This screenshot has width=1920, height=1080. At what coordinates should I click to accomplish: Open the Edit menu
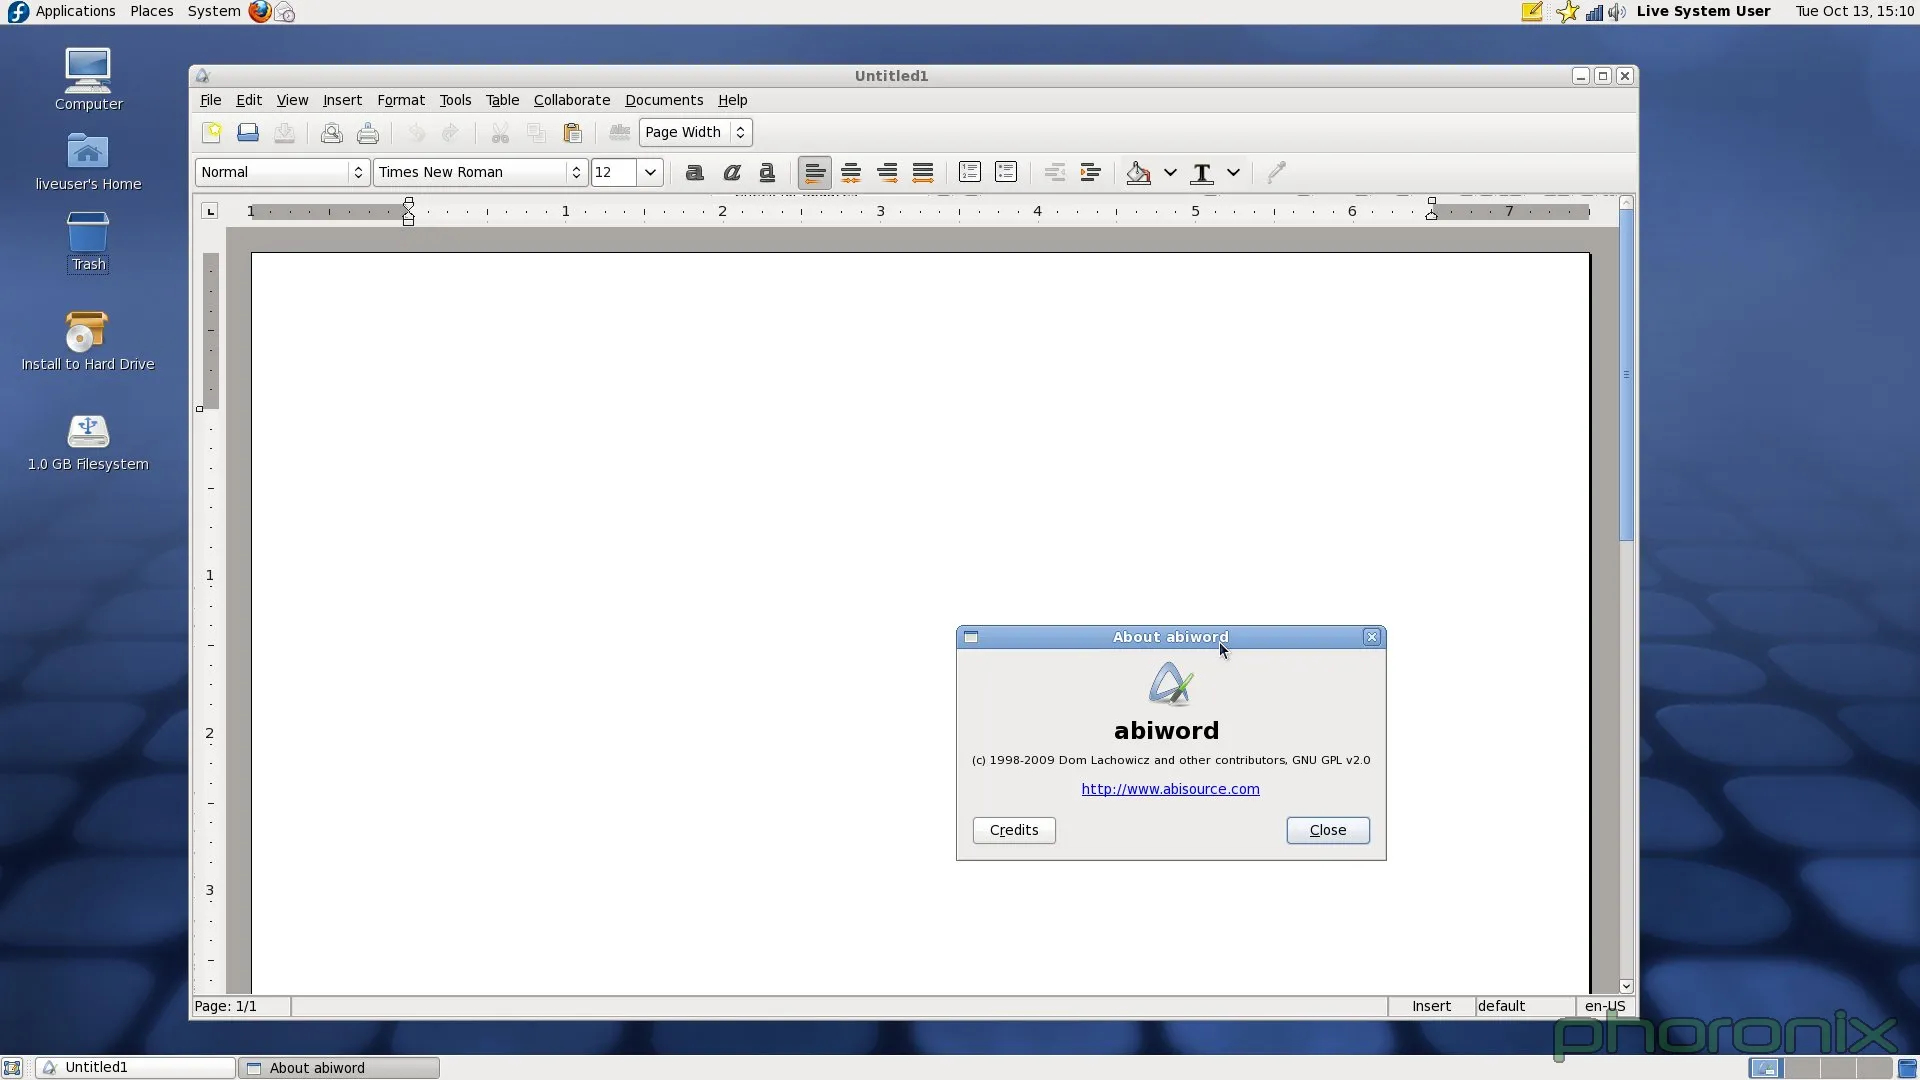pyautogui.click(x=248, y=100)
